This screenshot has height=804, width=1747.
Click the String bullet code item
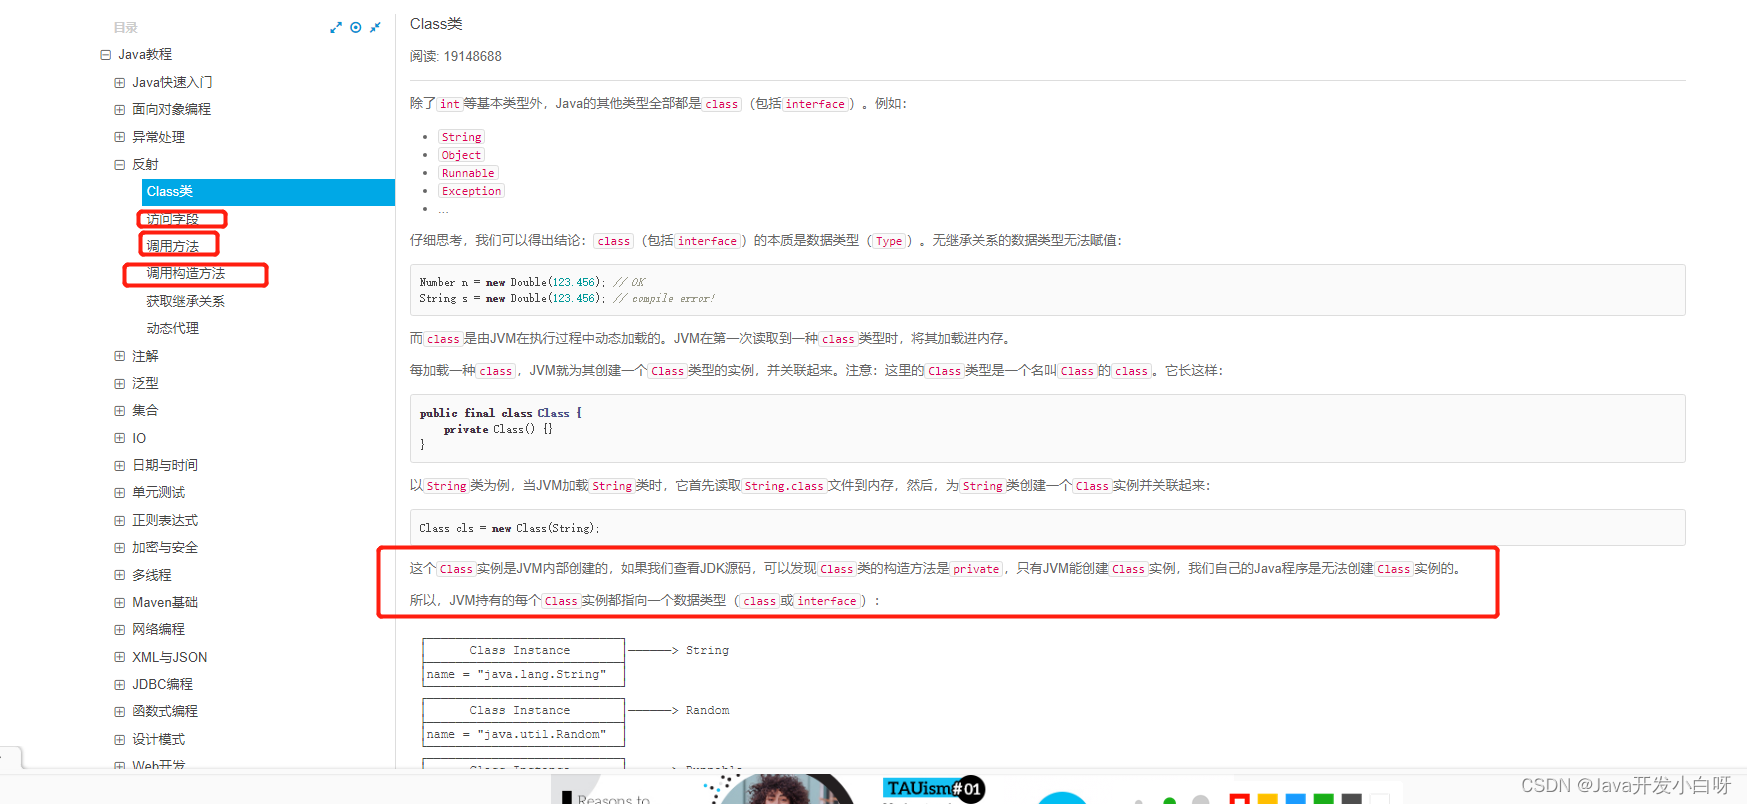click(x=461, y=137)
